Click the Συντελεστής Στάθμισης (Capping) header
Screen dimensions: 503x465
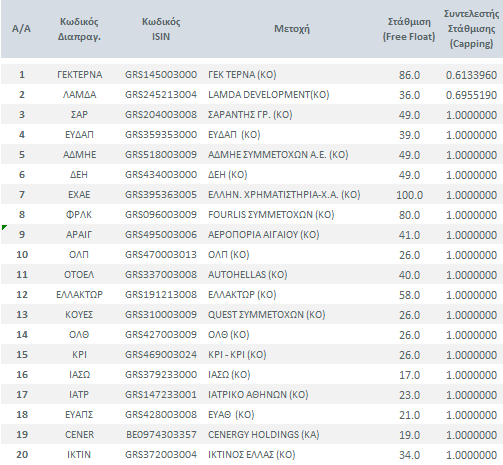click(x=471, y=29)
